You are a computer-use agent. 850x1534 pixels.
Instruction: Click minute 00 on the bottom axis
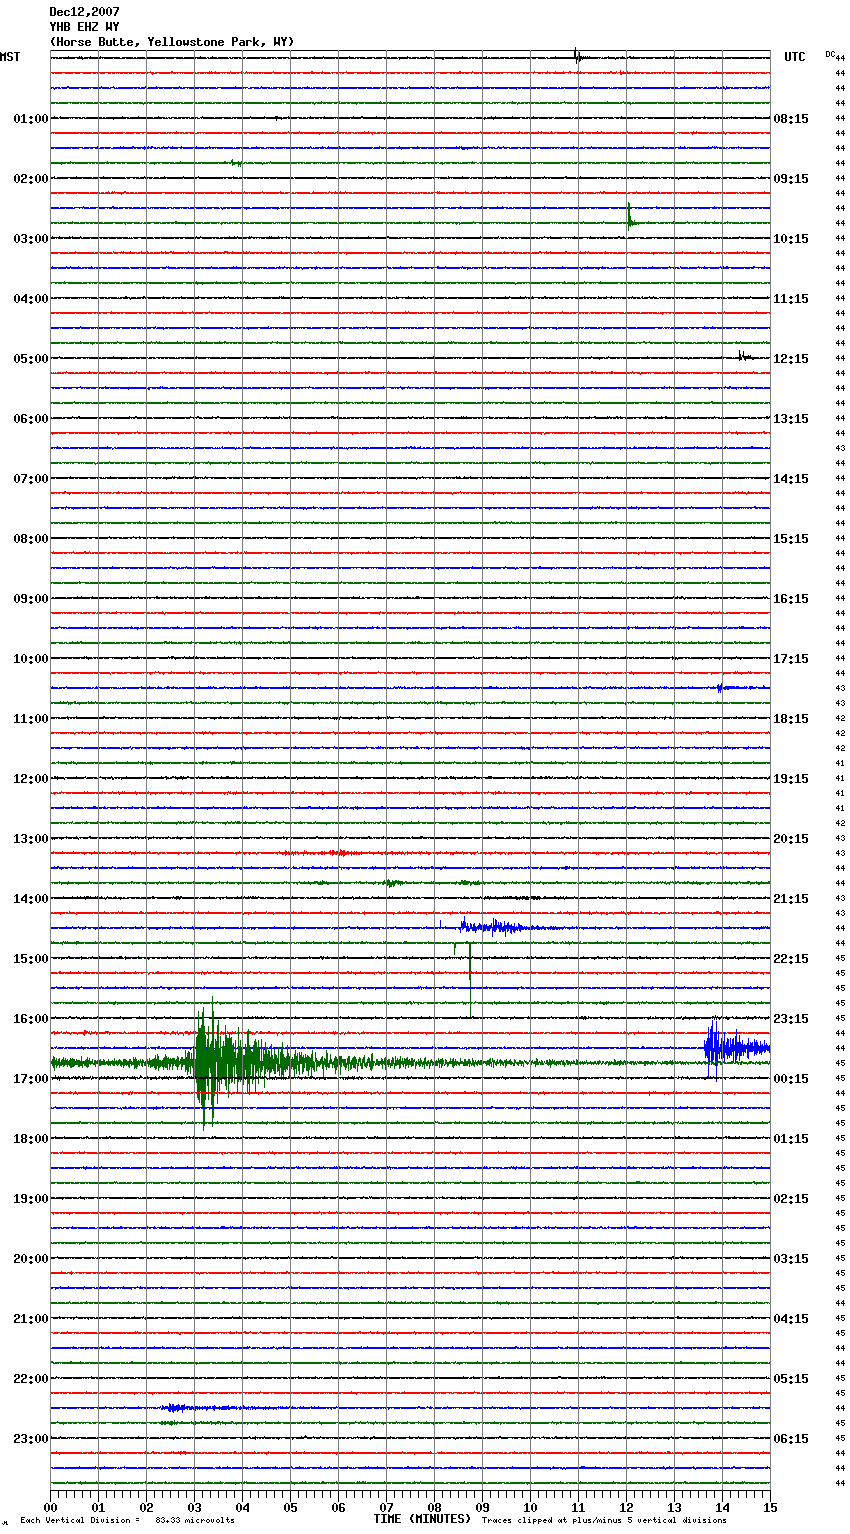[50, 1507]
